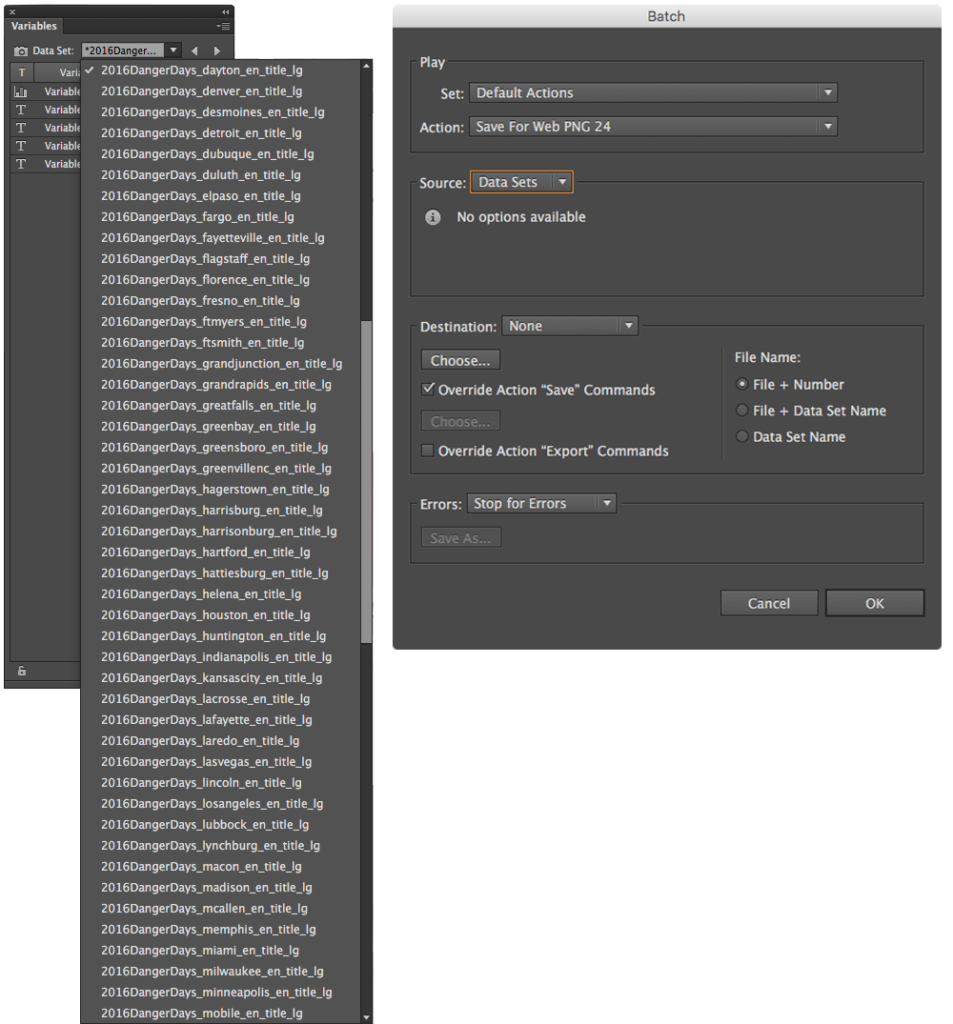Viewport: 953px width, 1024px height.
Task: Pick 2016DangerDays_lasvegas_en_title_lg entry
Action: [206, 761]
